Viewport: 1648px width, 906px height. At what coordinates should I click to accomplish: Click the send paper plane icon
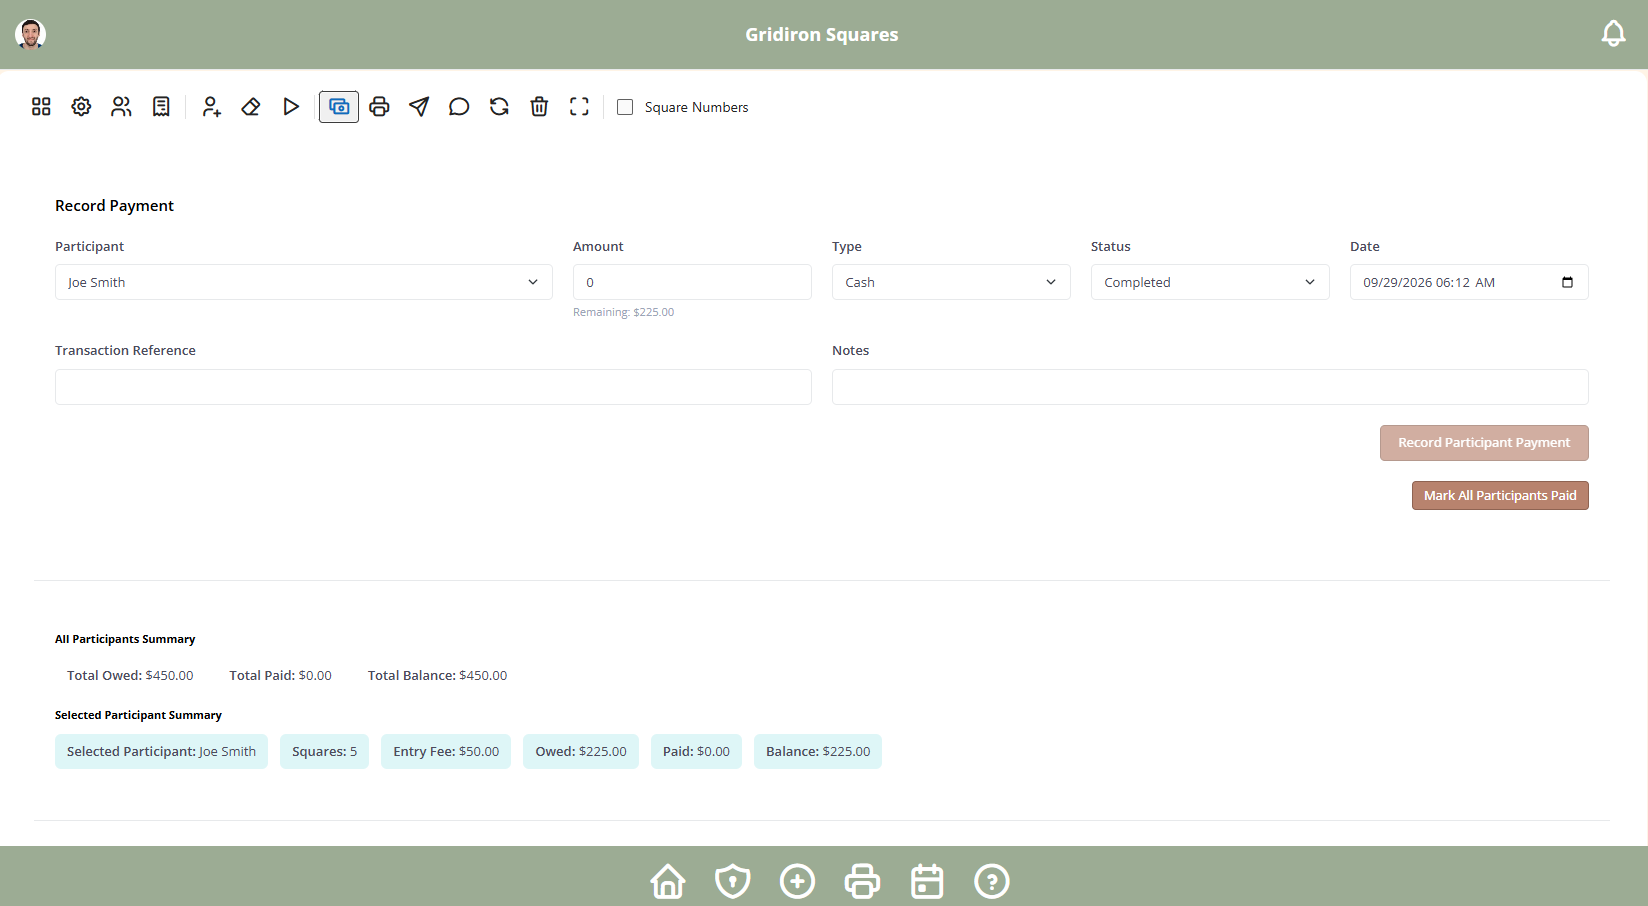[x=419, y=107]
